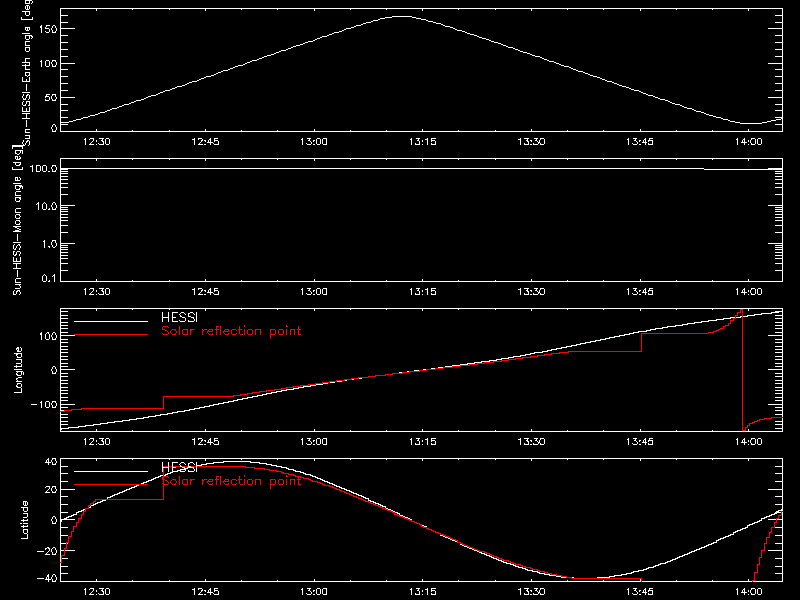The height and width of the screenshot is (600, 800).
Task: Click the 10.0 tick on Moon angle axis
Action: tap(46, 206)
